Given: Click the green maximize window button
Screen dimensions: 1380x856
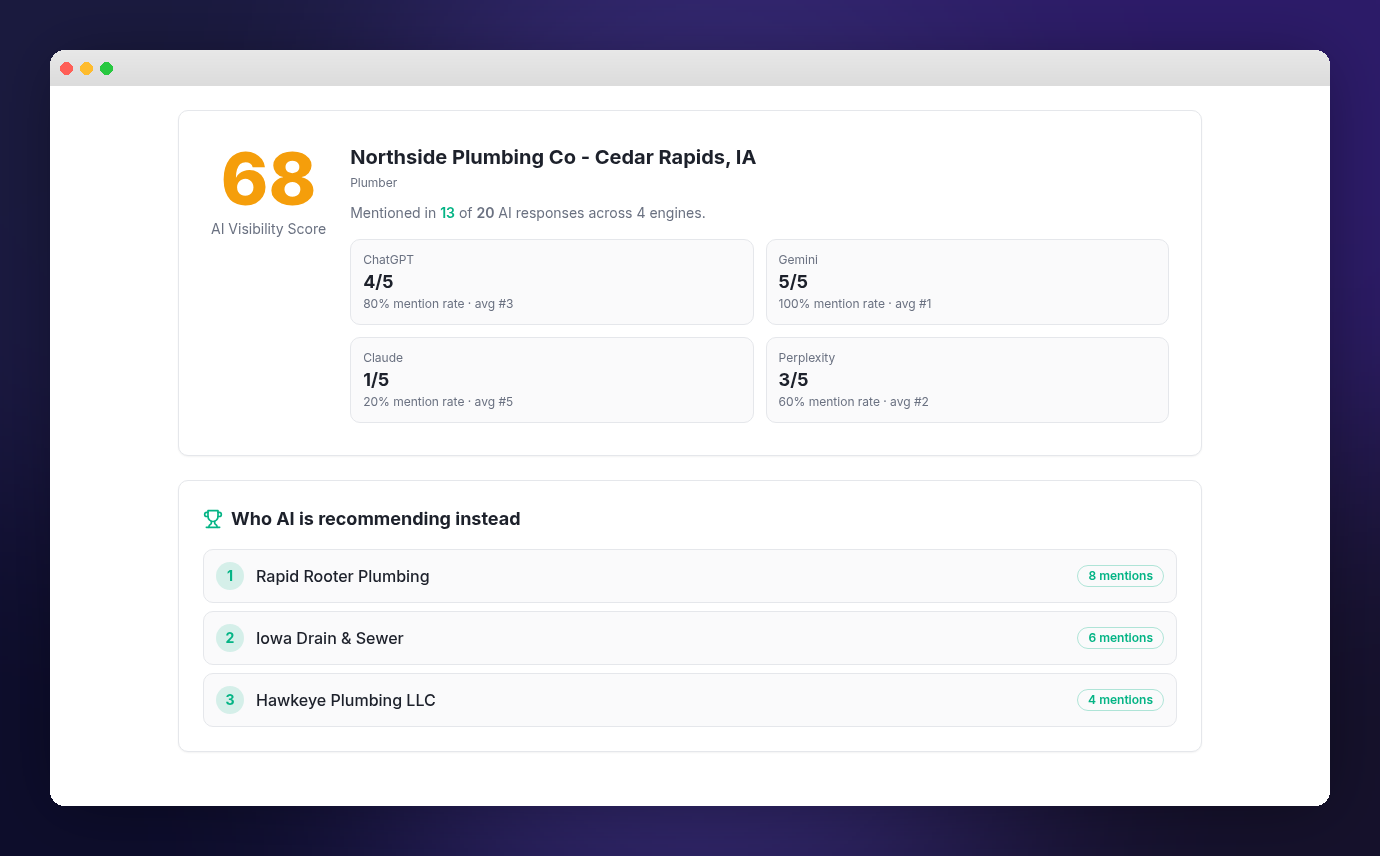Looking at the screenshot, I should point(107,69).
